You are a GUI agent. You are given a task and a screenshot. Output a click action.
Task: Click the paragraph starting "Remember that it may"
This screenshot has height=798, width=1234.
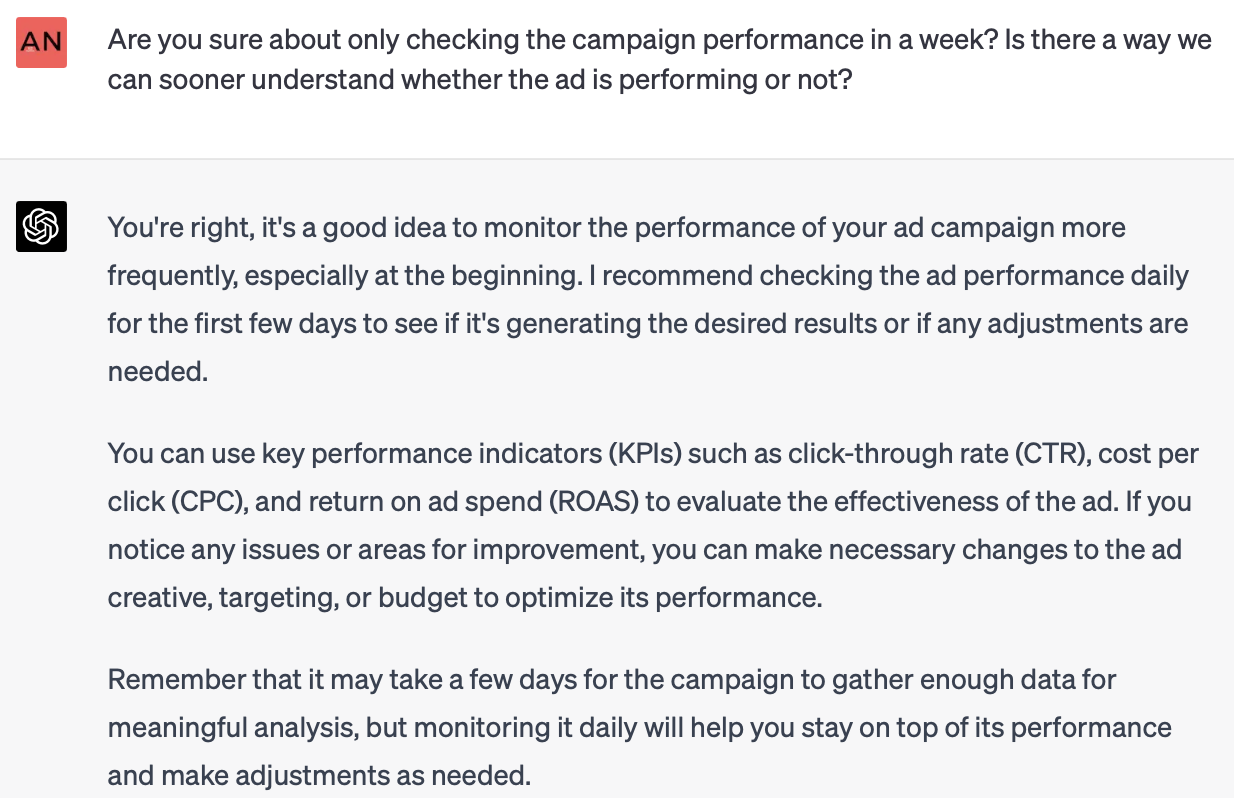click(x=639, y=727)
